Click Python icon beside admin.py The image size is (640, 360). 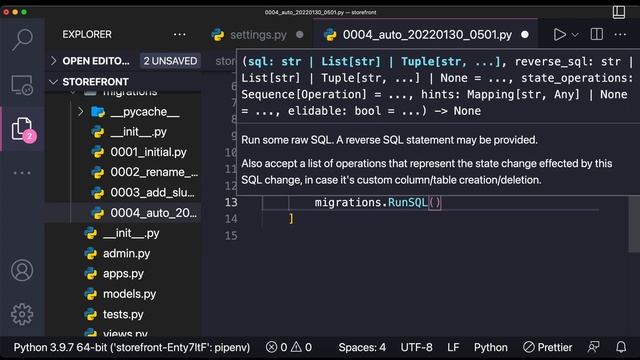(x=90, y=253)
